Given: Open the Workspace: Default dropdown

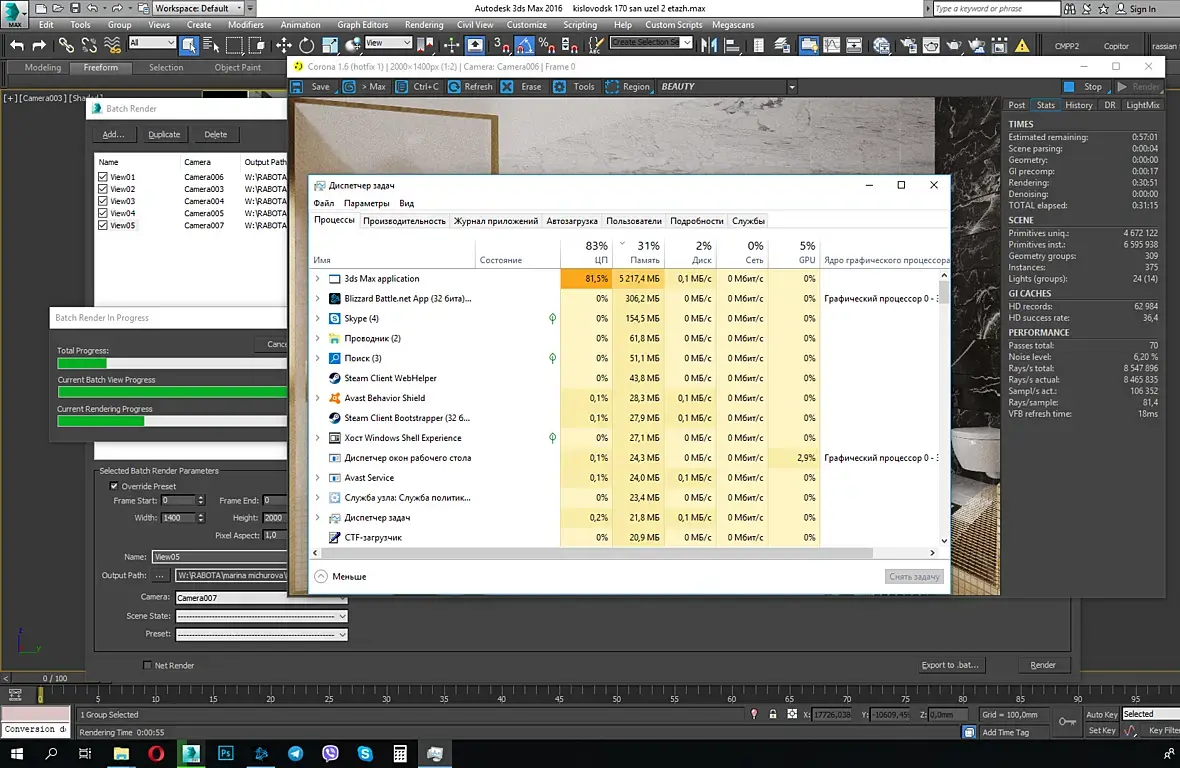Looking at the screenshot, I should point(199,8).
